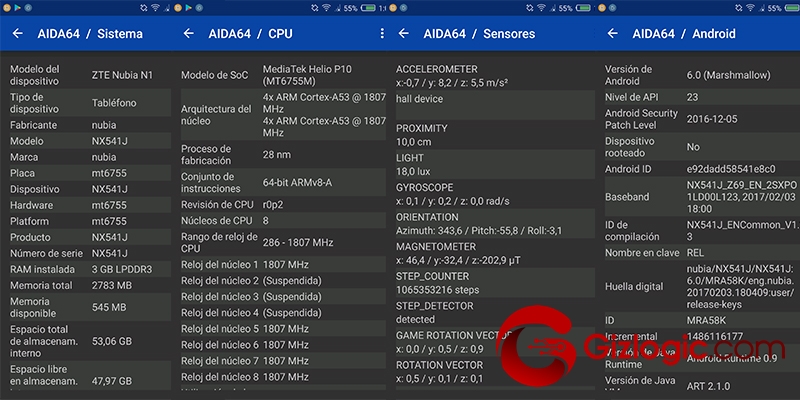800x400 pixels.
Task: Open three-dot overflow menu on CPU screen
Action: click(x=382, y=33)
